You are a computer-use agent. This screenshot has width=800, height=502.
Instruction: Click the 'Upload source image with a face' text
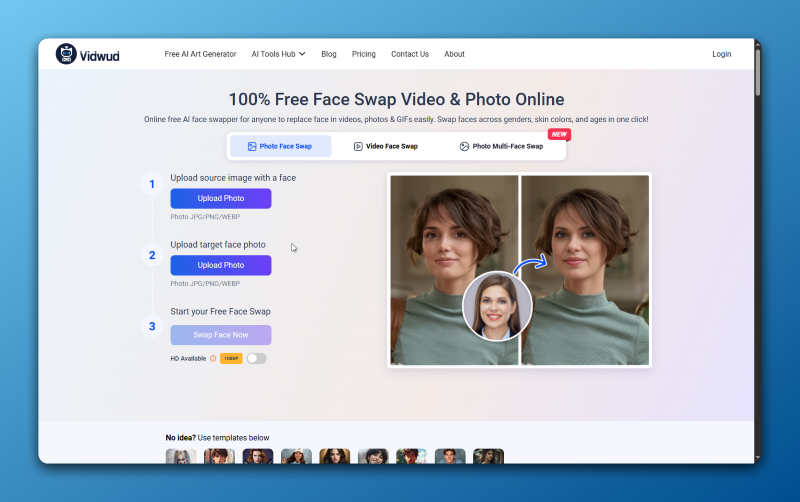coord(233,178)
